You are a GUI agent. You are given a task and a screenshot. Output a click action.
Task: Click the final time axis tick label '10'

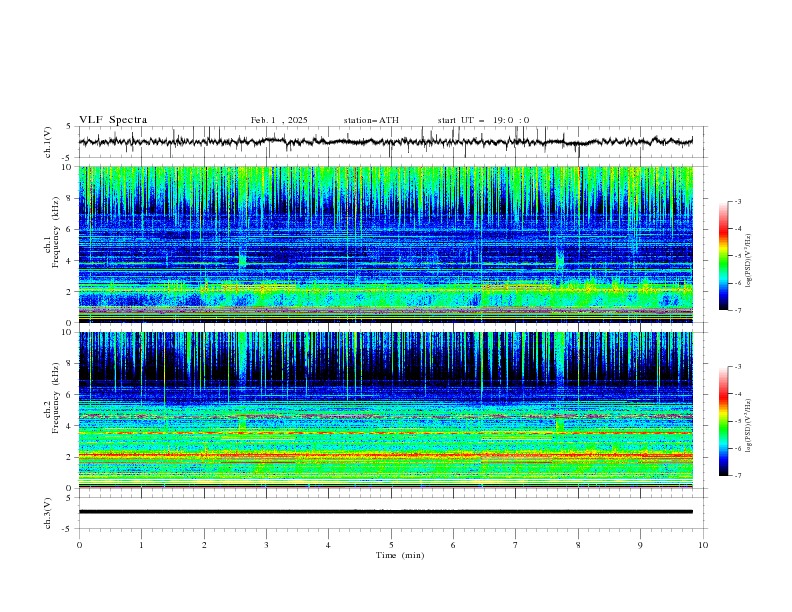(x=703, y=545)
